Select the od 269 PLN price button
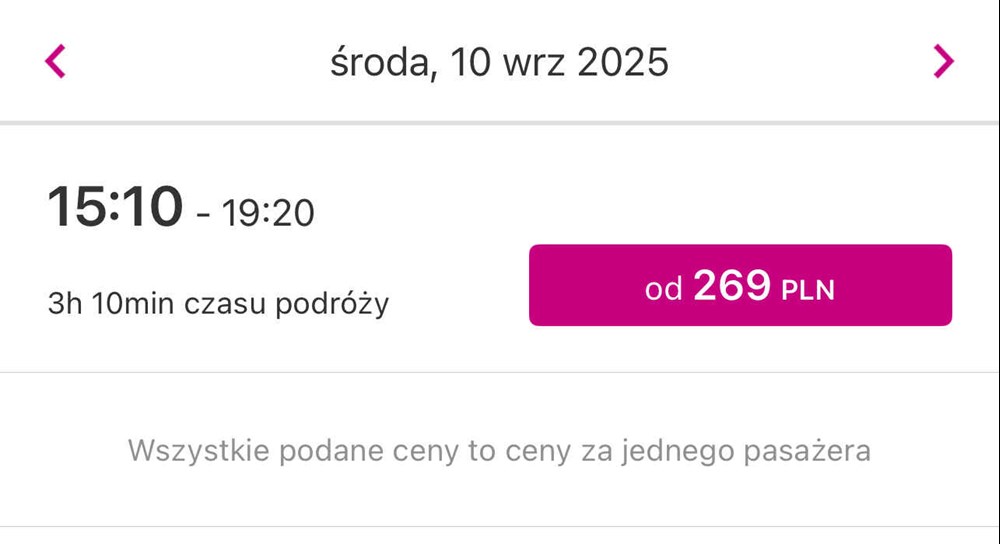1000x544 pixels. [x=740, y=285]
